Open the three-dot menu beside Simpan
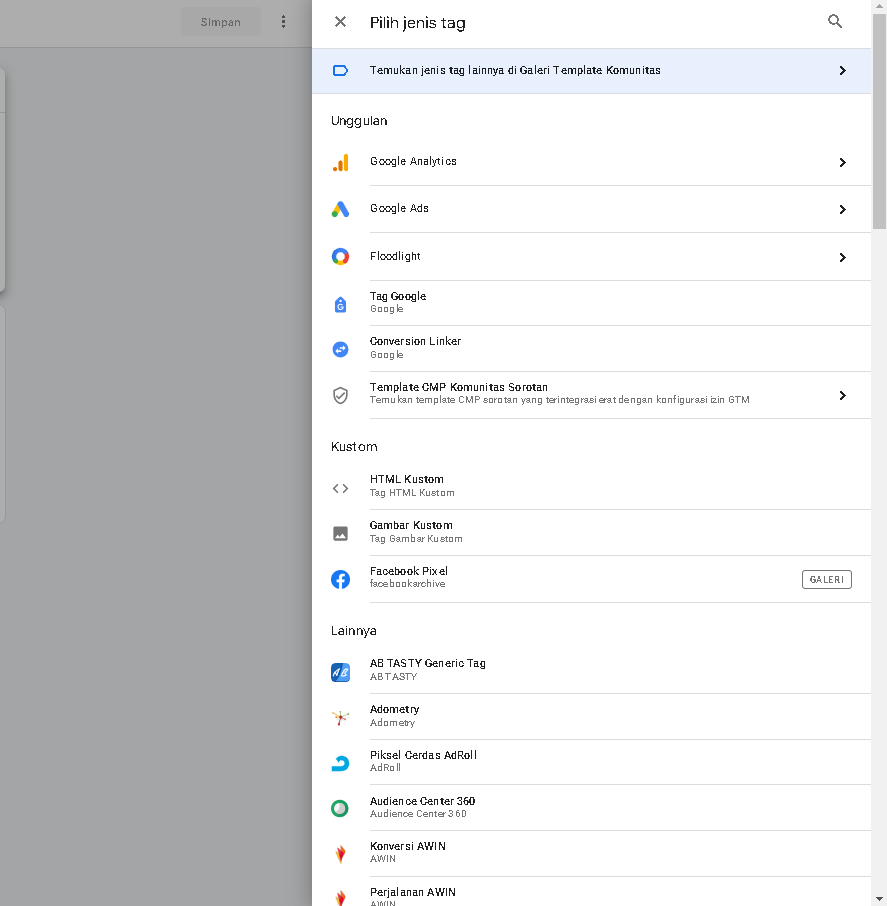The image size is (887, 906). (x=283, y=22)
